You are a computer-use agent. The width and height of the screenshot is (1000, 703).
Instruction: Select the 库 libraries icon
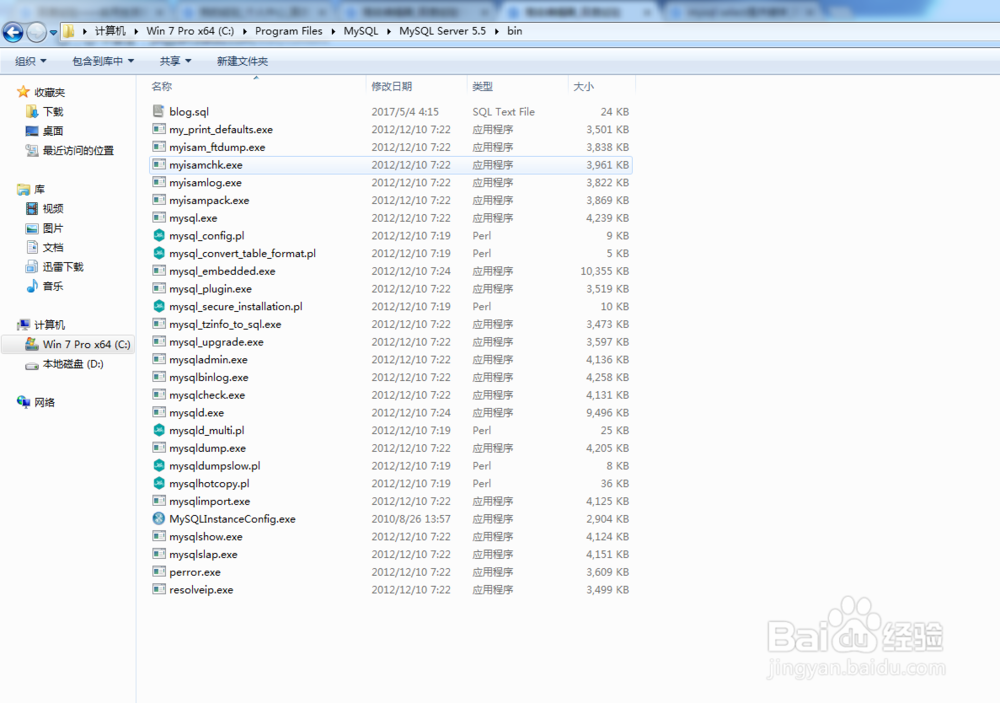point(24,189)
